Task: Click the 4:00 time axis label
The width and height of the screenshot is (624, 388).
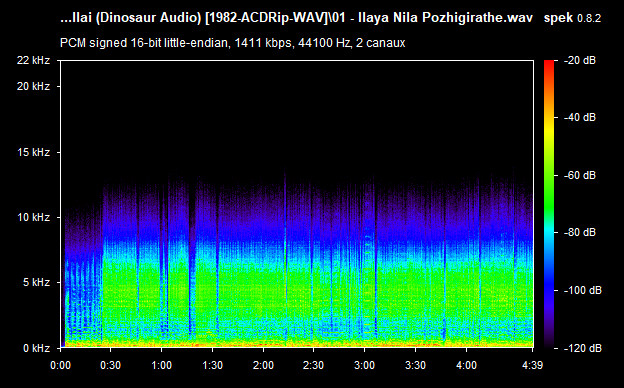Action: click(466, 365)
